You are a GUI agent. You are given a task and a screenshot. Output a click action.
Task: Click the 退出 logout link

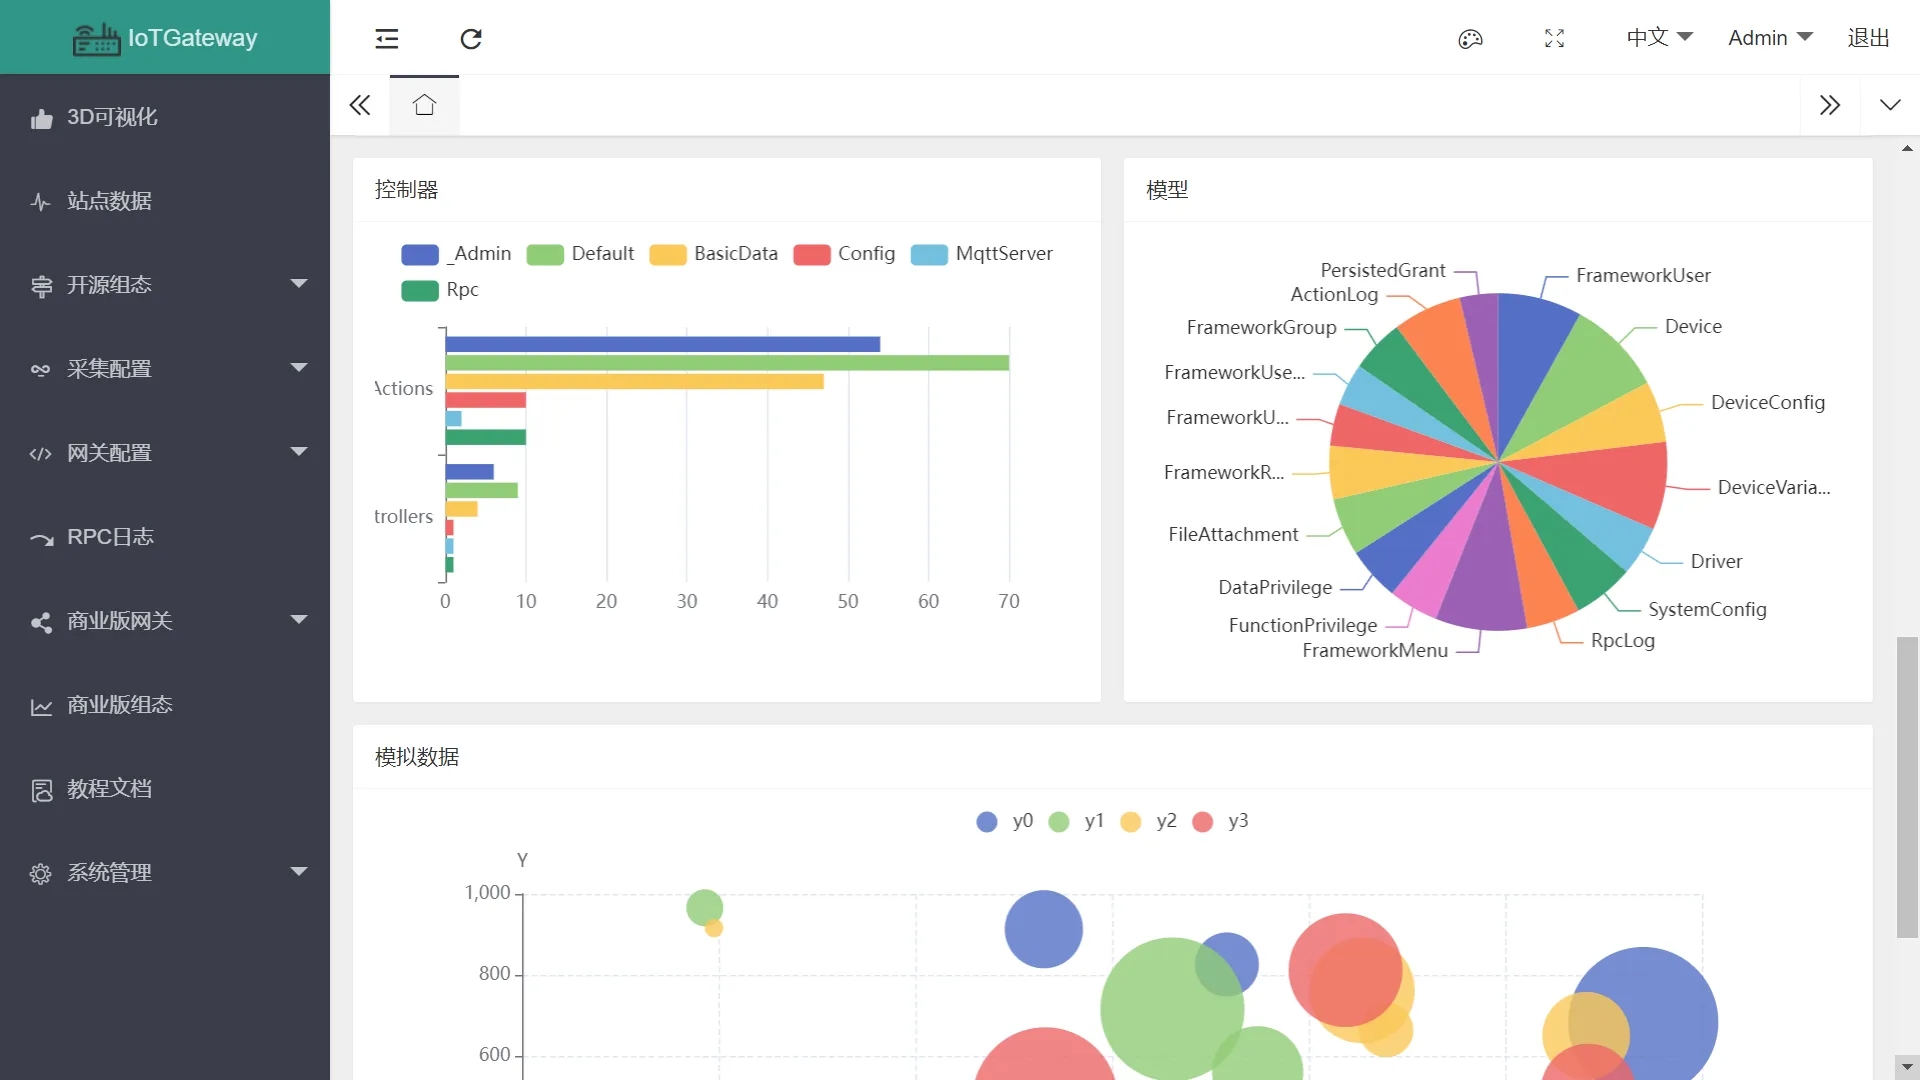pyautogui.click(x=1867, y=38)
